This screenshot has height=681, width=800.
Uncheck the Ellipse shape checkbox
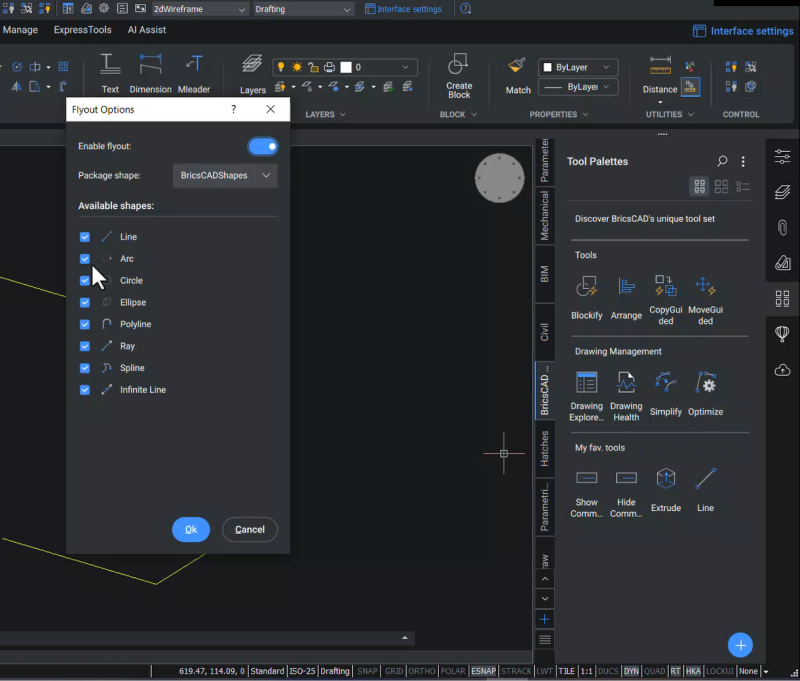coord(85,302)
